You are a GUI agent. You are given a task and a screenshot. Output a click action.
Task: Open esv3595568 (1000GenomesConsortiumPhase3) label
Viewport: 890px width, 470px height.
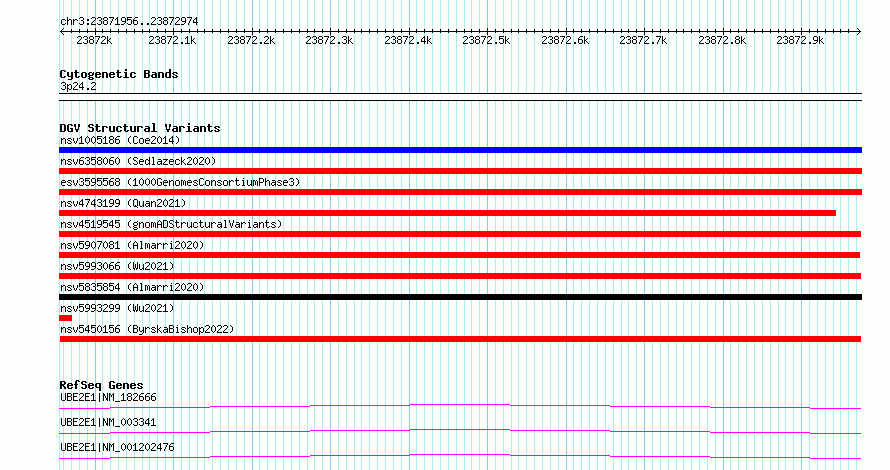pos(180,182)
